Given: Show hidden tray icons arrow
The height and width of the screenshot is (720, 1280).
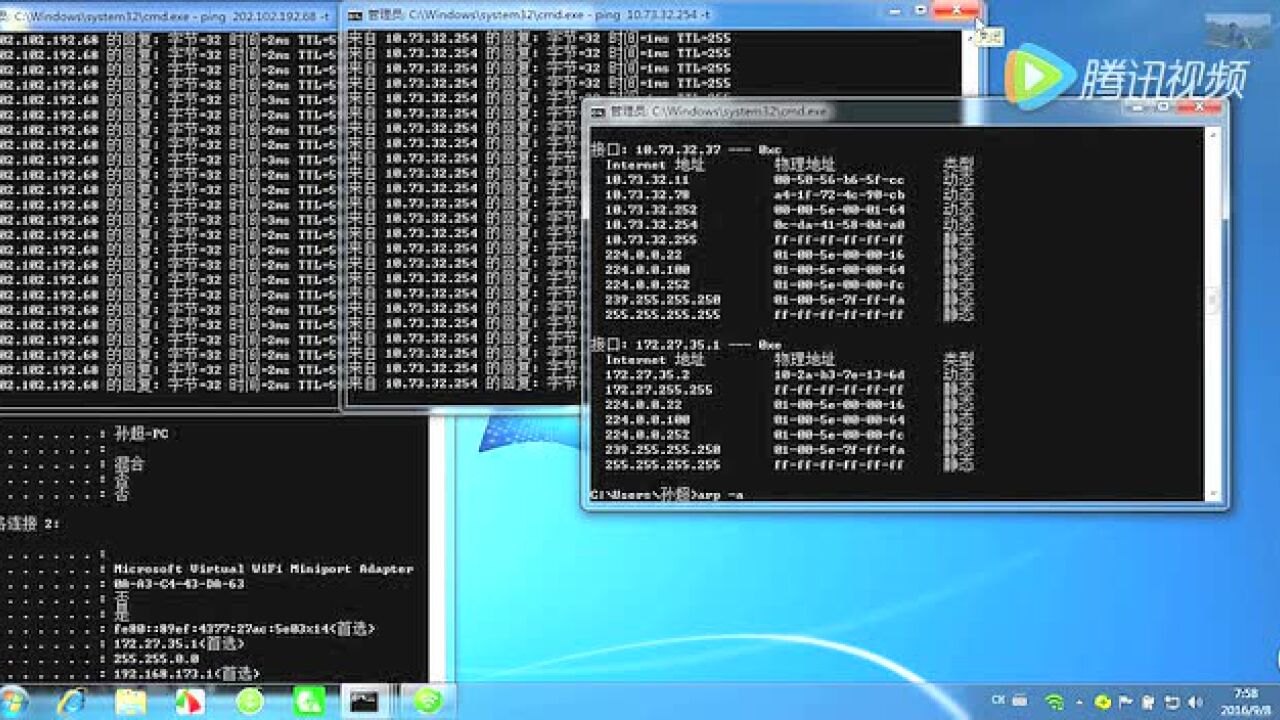Looking at the screenshot, I should coord(1079,702).
